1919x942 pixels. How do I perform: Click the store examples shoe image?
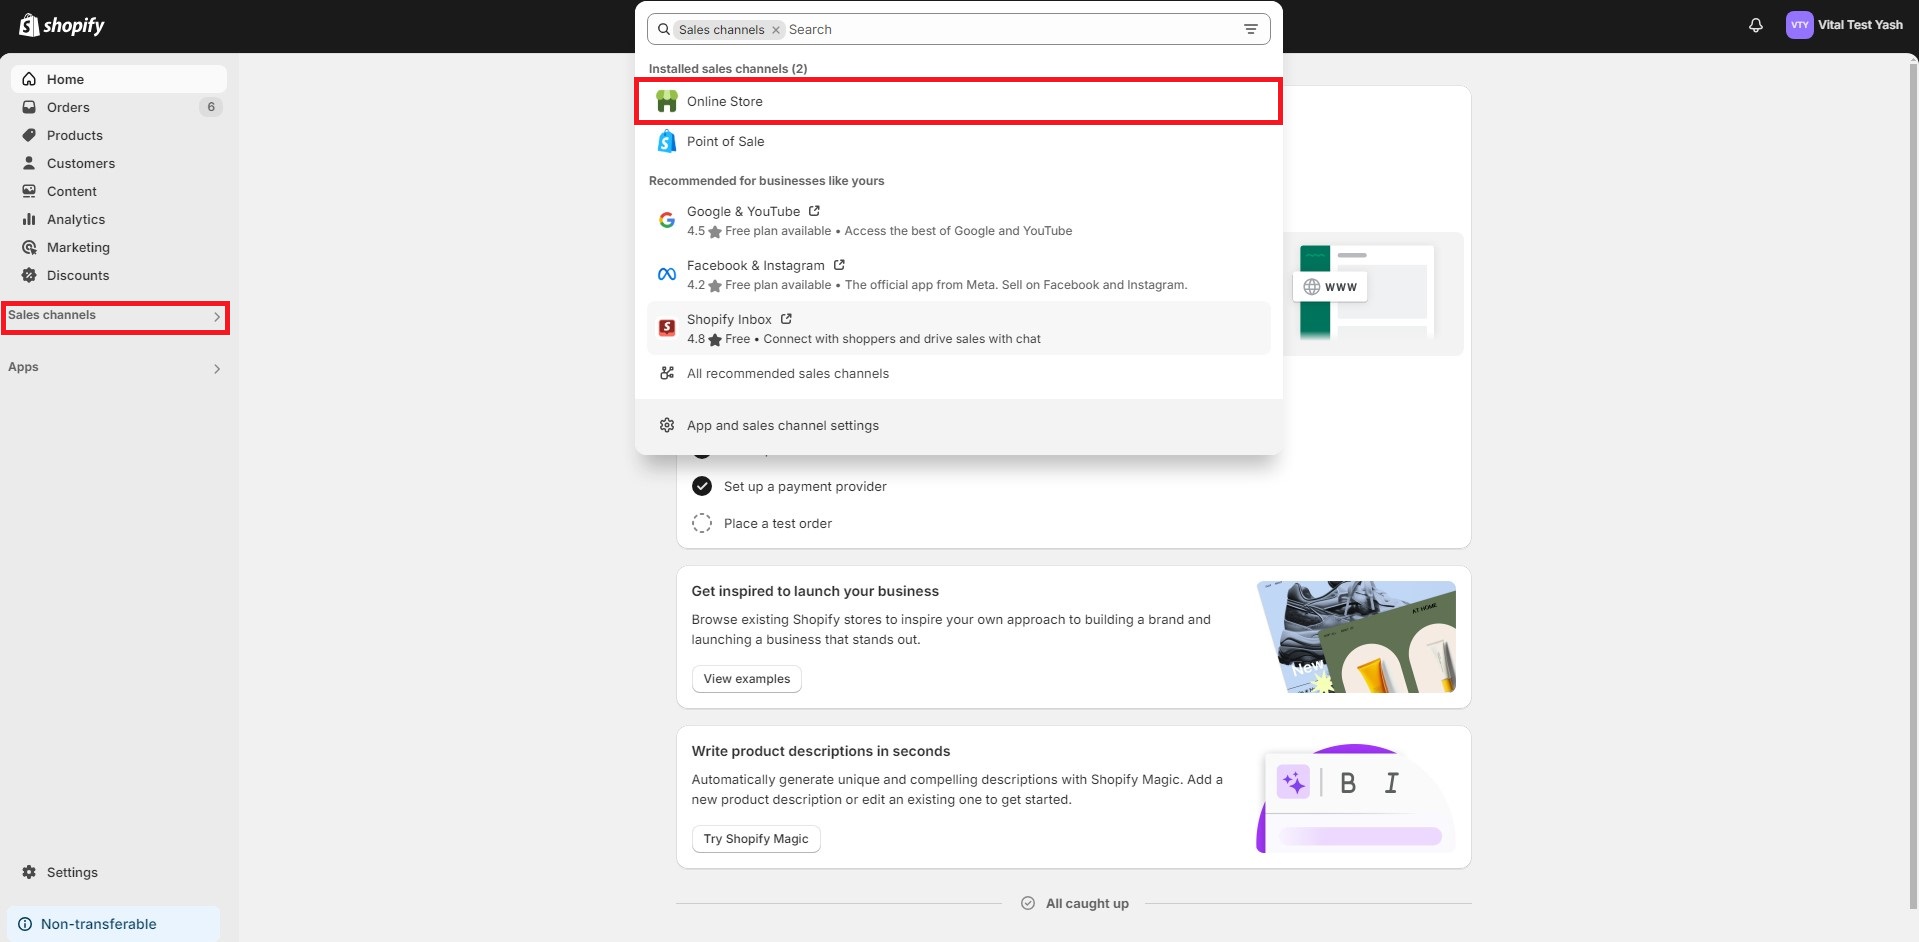point(1356,637)
